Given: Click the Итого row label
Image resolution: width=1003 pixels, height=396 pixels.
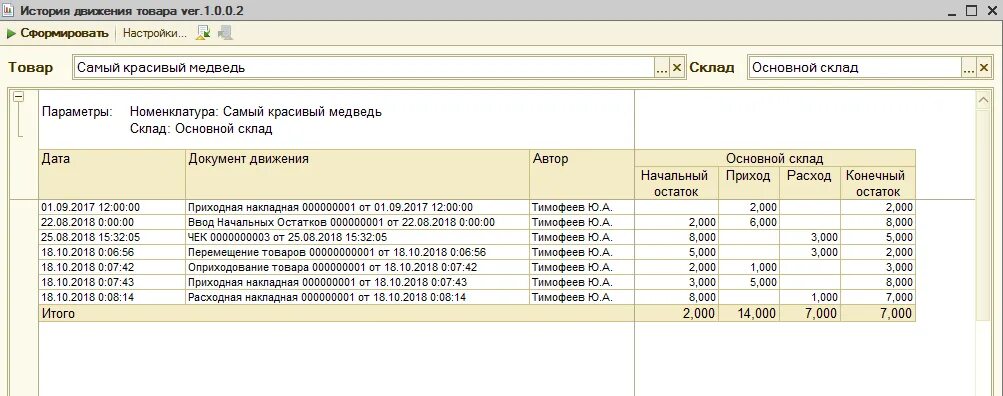Looking at the screenshot, I should pos(58,313).
